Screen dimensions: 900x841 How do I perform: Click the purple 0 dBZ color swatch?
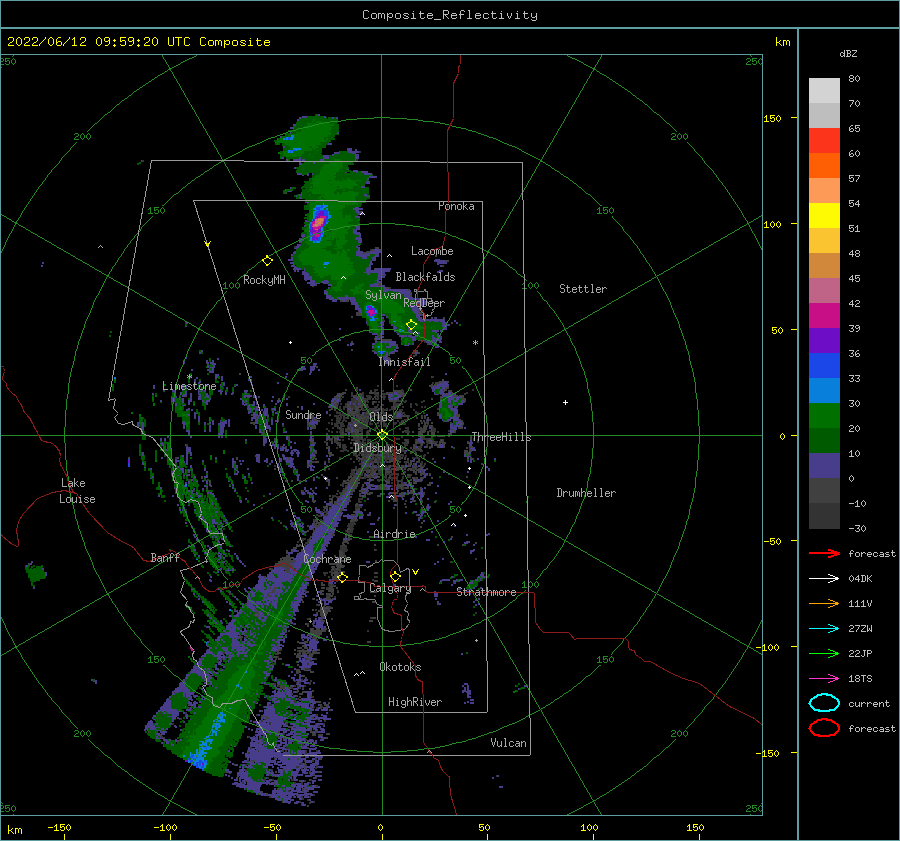click(824, 466)
